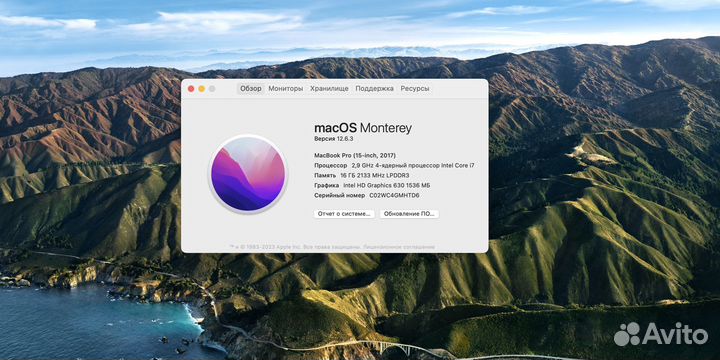
Task: Click the macOS Monterey title text
Action: [363, 128]
